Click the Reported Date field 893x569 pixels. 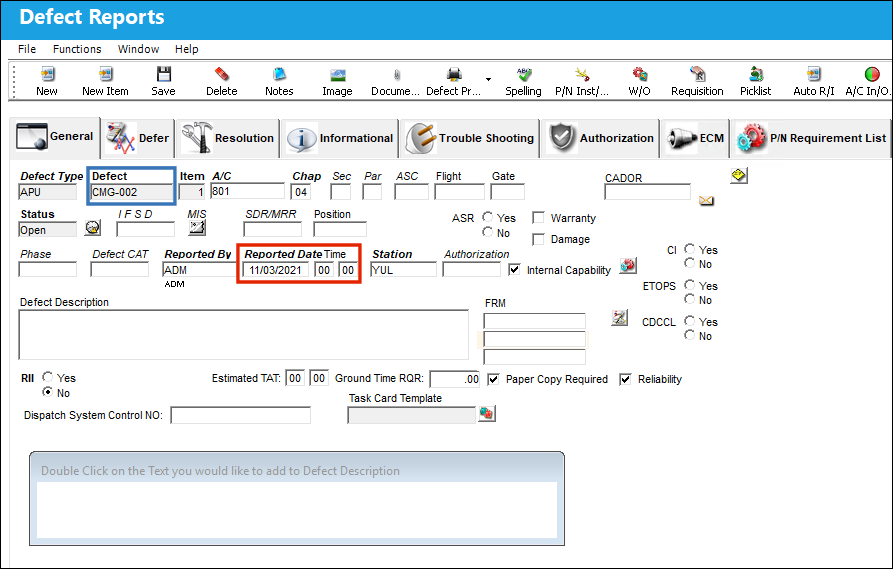(x=276, y=270)
